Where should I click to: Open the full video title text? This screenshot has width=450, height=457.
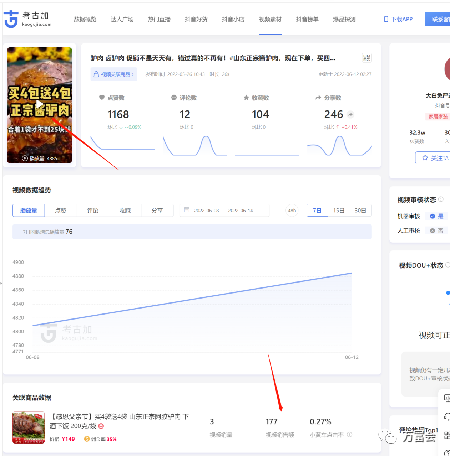pos(213,58)
